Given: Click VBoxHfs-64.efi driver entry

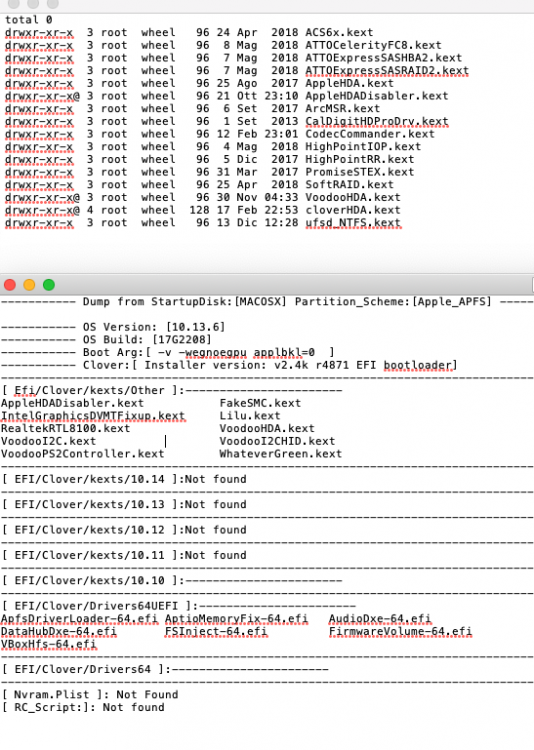Looking at the screenshot, I should click(x=48, y=644).
